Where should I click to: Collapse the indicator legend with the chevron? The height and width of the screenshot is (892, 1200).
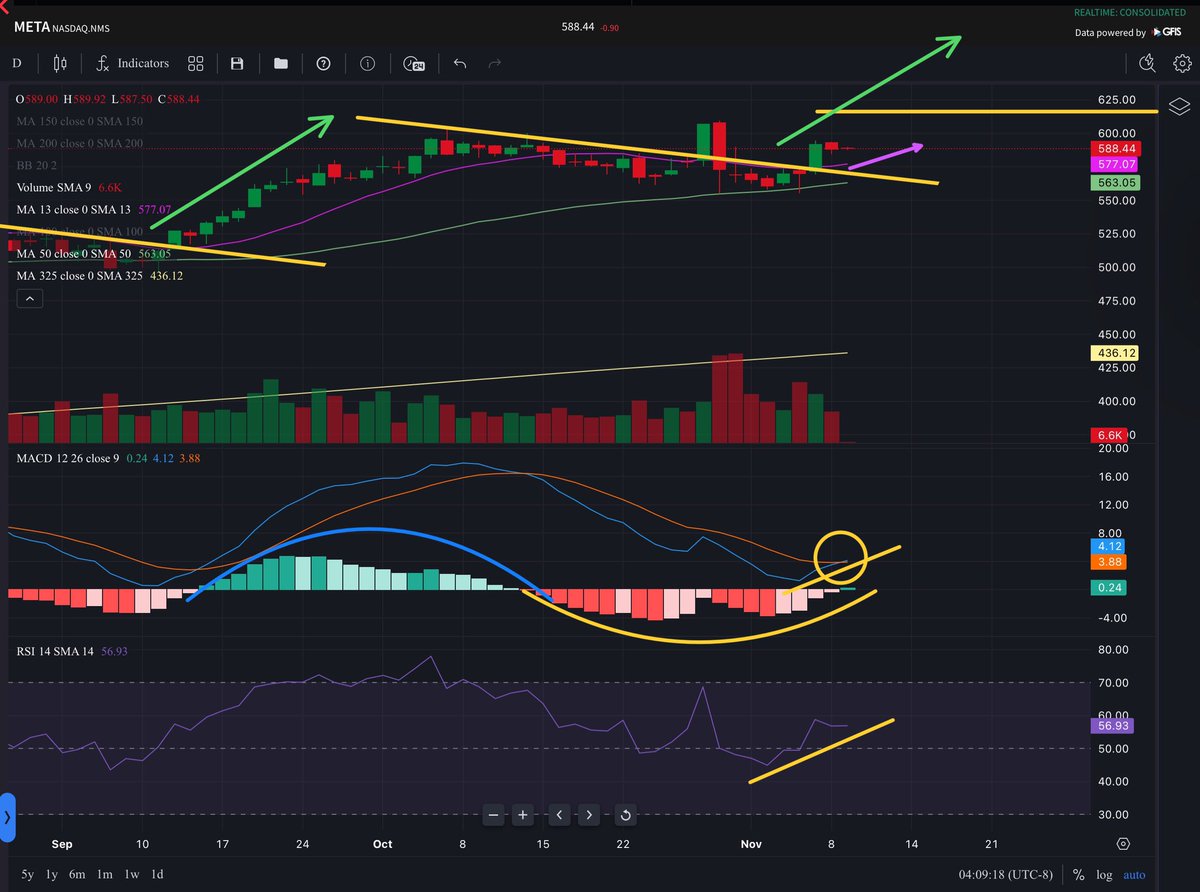(x=29, y=298)
